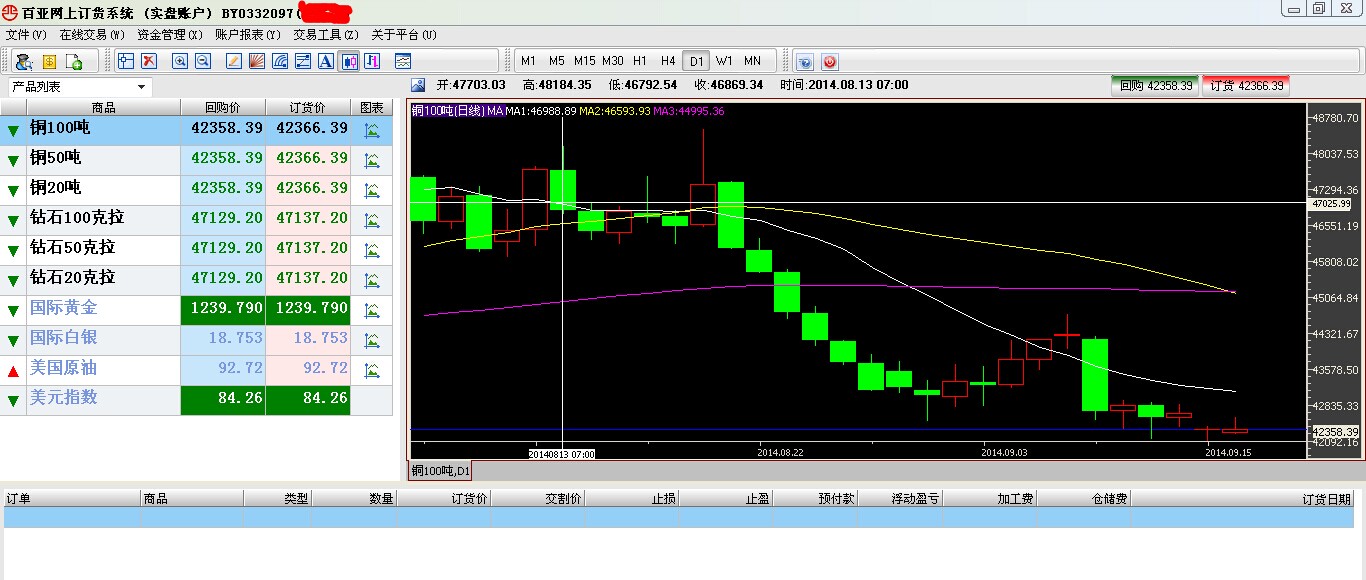Viewport: 1366px width, 580px height.
Task: Select the Fibonacci arcs tool
Action: point(280,61)
